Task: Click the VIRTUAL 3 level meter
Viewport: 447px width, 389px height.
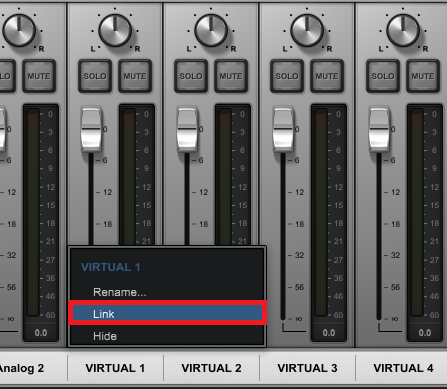Action: point(321,212)
